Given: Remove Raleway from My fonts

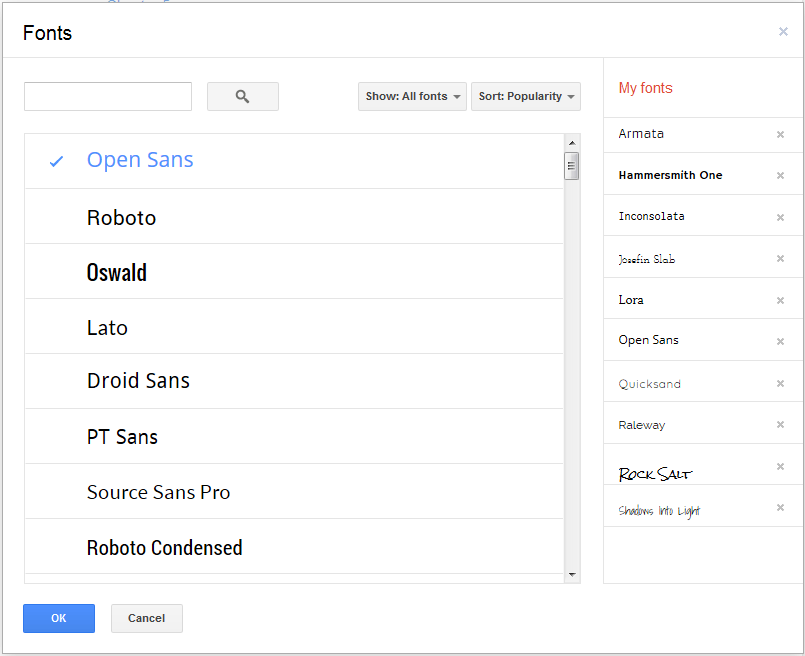Looking at the screenshot, I should [780, 425].
